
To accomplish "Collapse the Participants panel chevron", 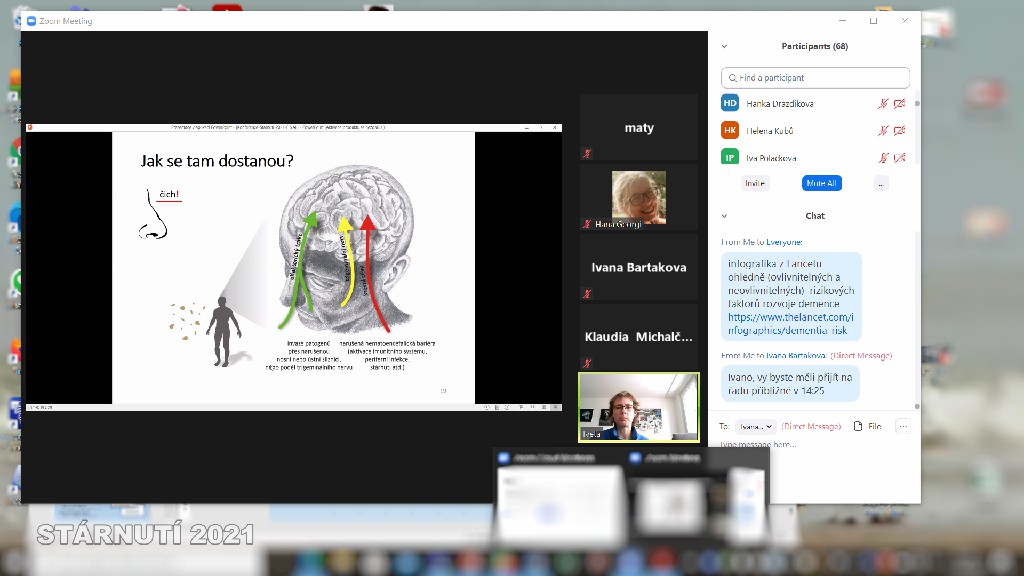I will pos(725,46).
